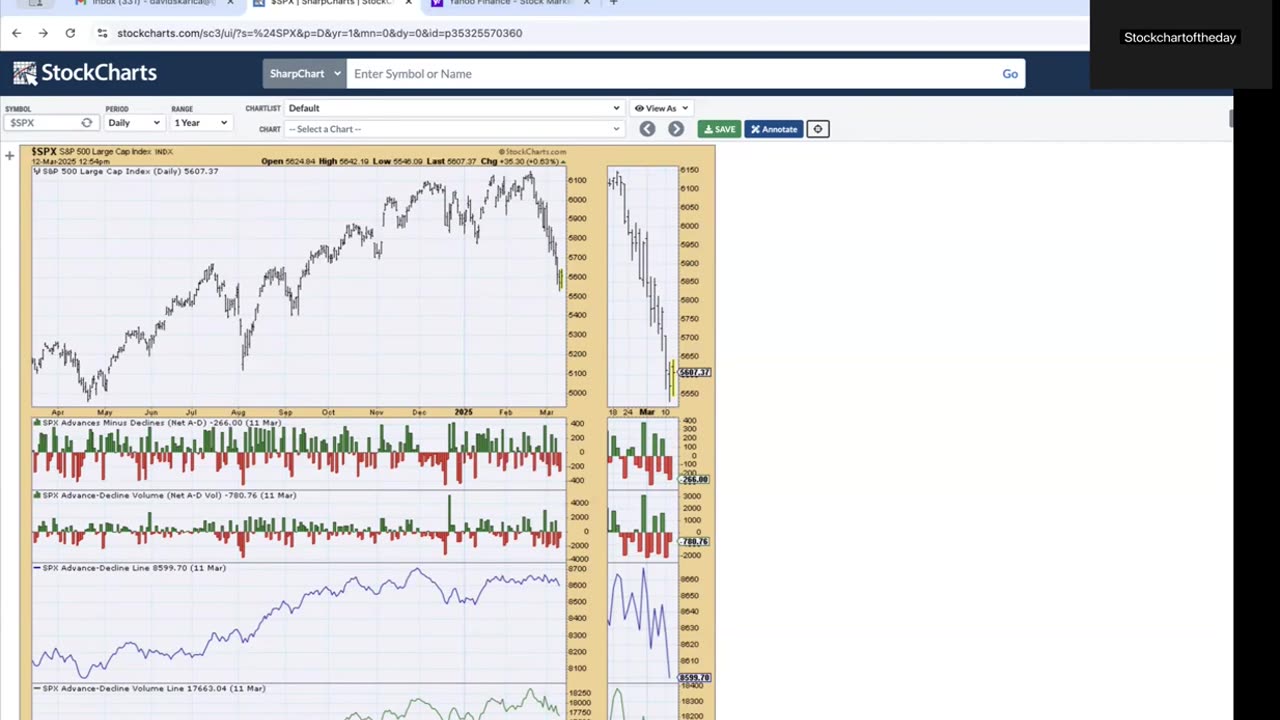Viewport: 1280px width, 720px height.
Task: Click the main S&P 500 price chart
Action: pyautogui.click(x=298, y=288)
